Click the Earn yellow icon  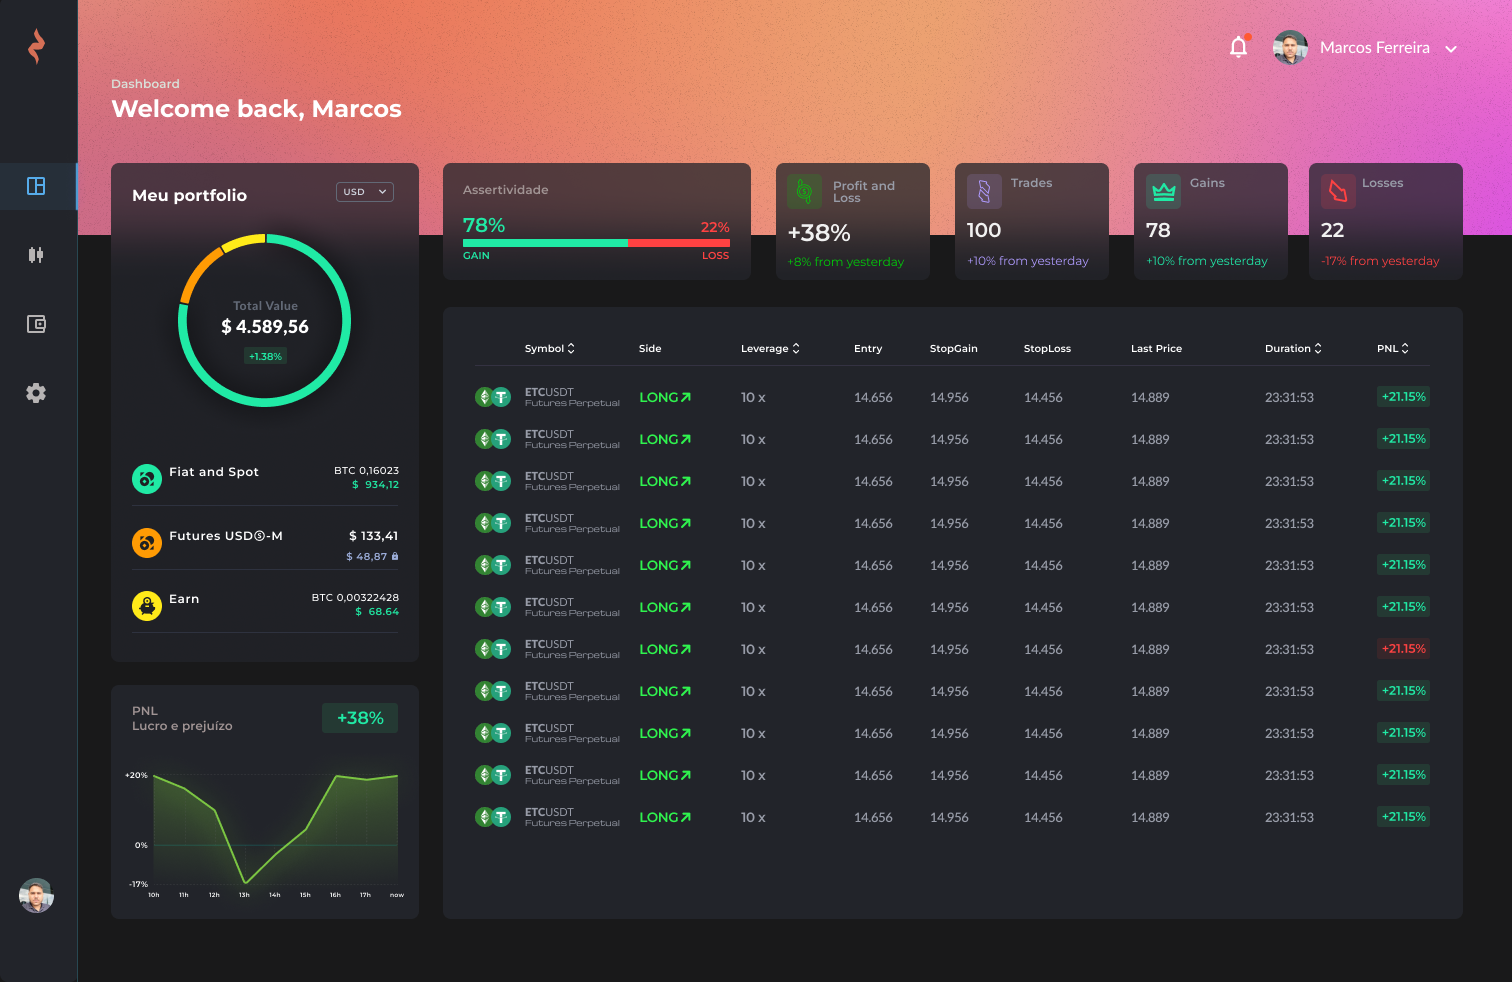coord(147,606)
